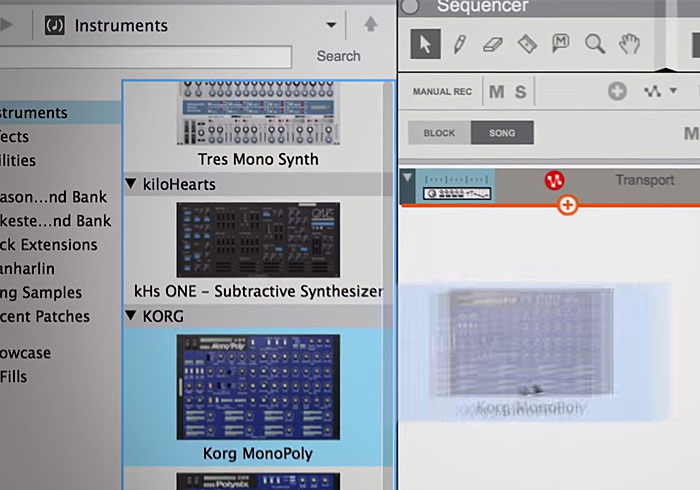The width and height of the screenshot is (700, 490).
Task: Click the KORG group header text
Action: click(x=163, y=316)
